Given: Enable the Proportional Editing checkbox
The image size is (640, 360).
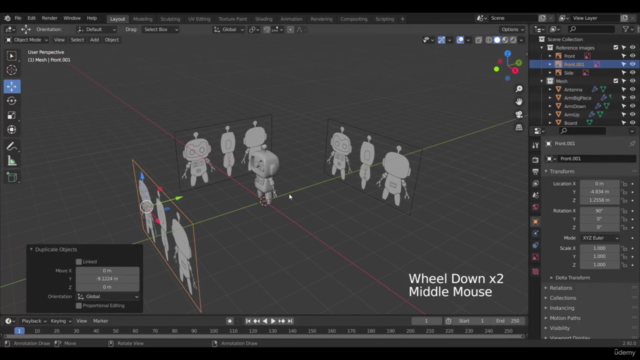Looking at the screenshot, I should (79, 306).
